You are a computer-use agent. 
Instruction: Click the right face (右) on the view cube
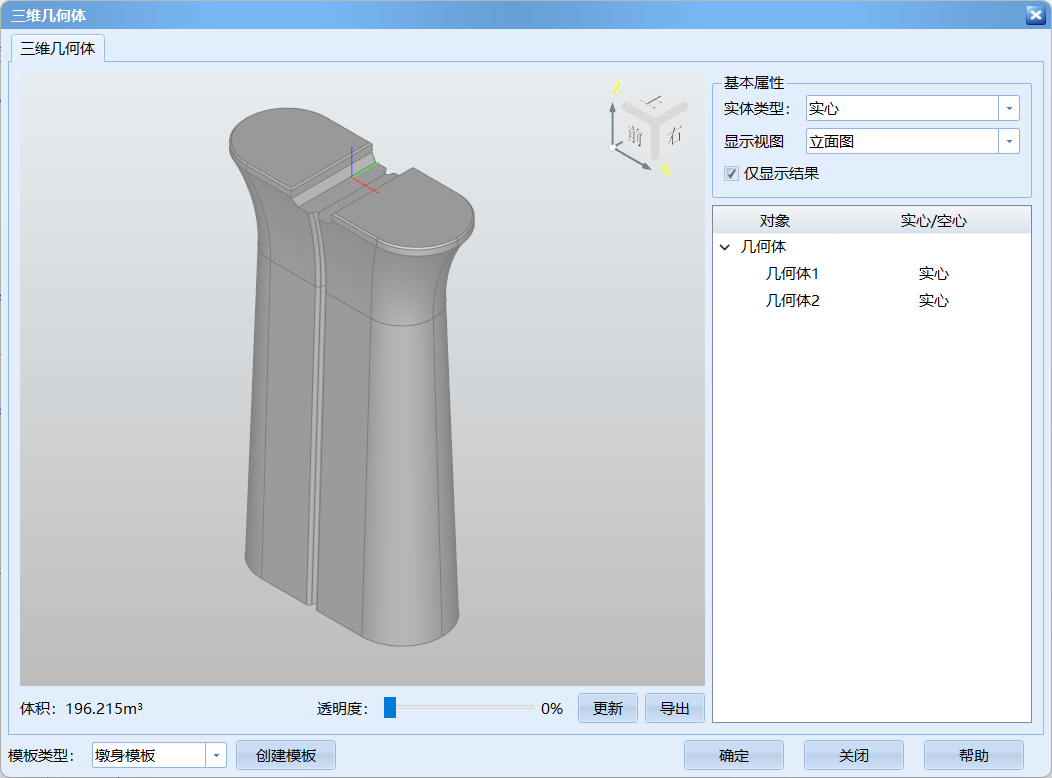[x=673, y=135]
